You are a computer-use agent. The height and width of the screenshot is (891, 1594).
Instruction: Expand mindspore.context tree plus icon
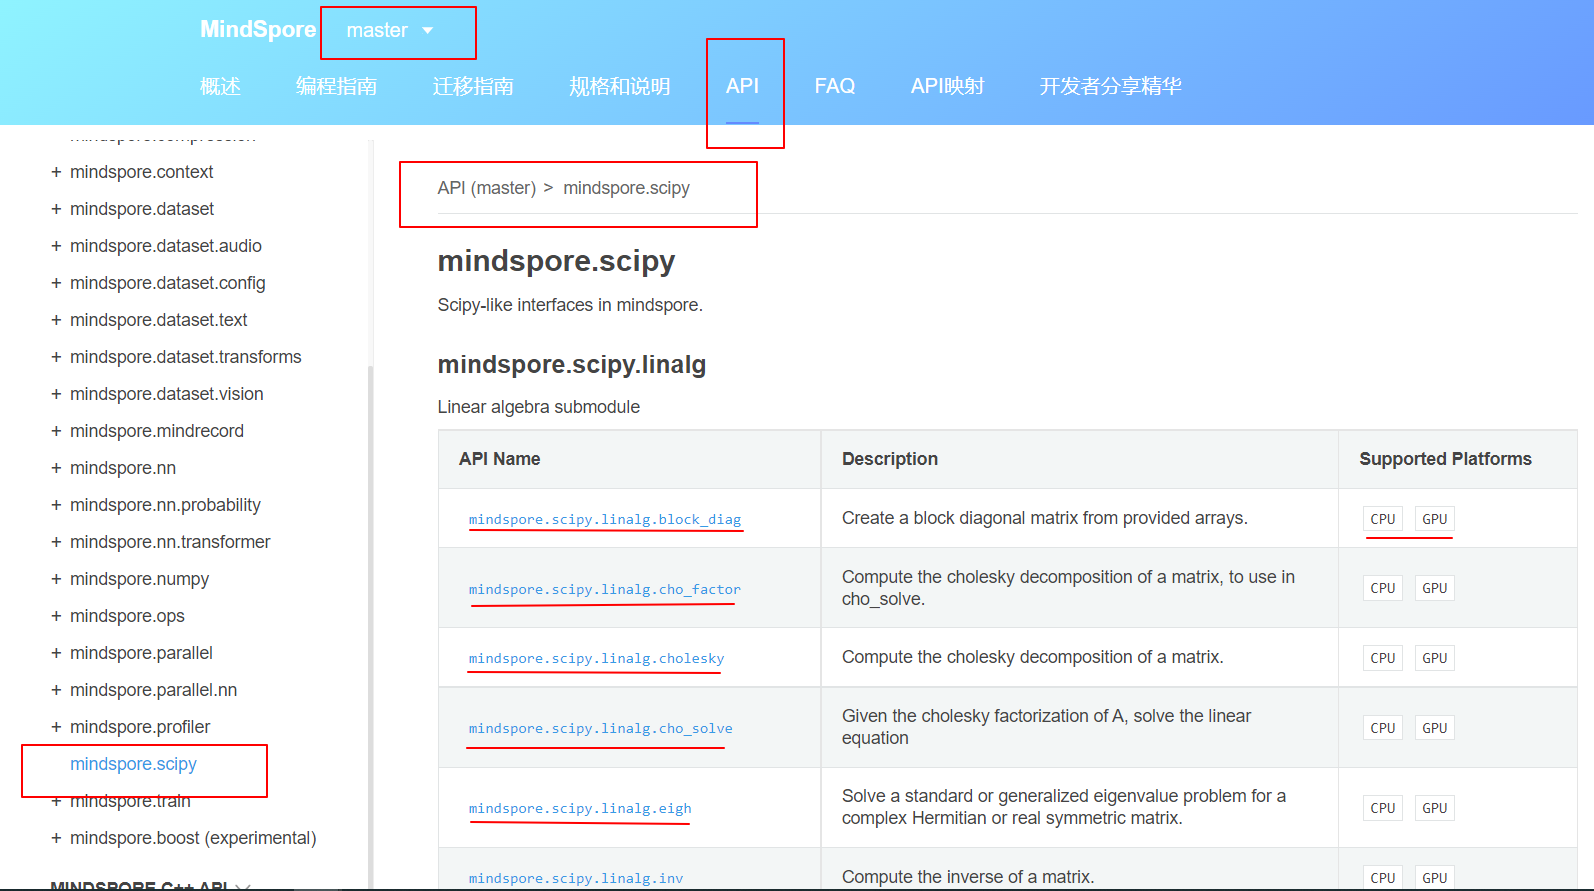coord(56,172)
